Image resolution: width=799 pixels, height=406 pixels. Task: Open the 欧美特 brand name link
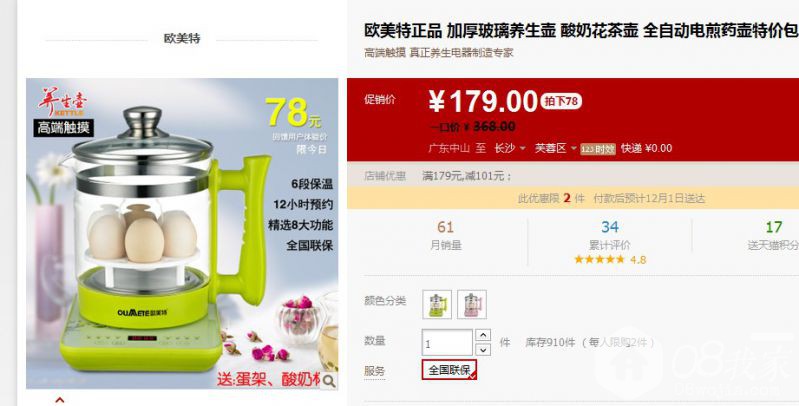coord(182,38)
